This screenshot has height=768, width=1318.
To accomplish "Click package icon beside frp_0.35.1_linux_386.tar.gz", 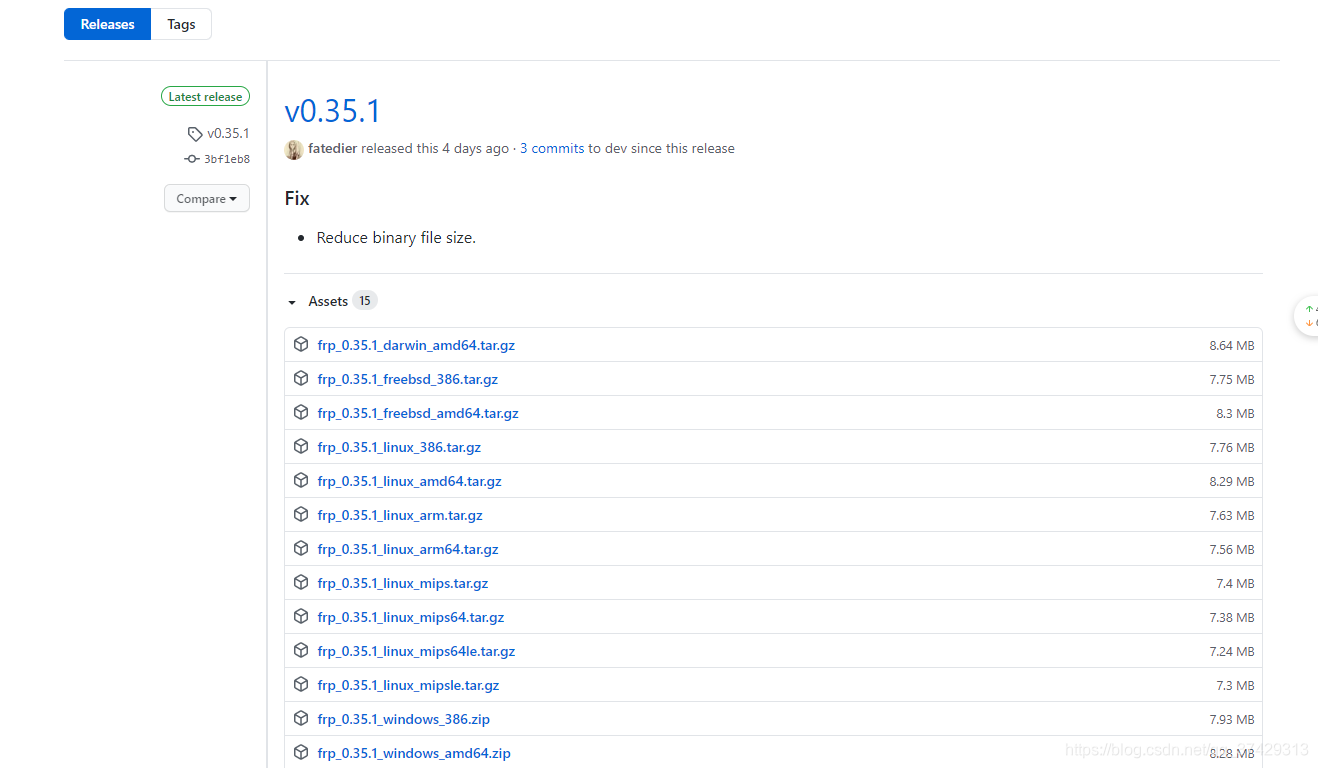I will click(x=301, y=446).
